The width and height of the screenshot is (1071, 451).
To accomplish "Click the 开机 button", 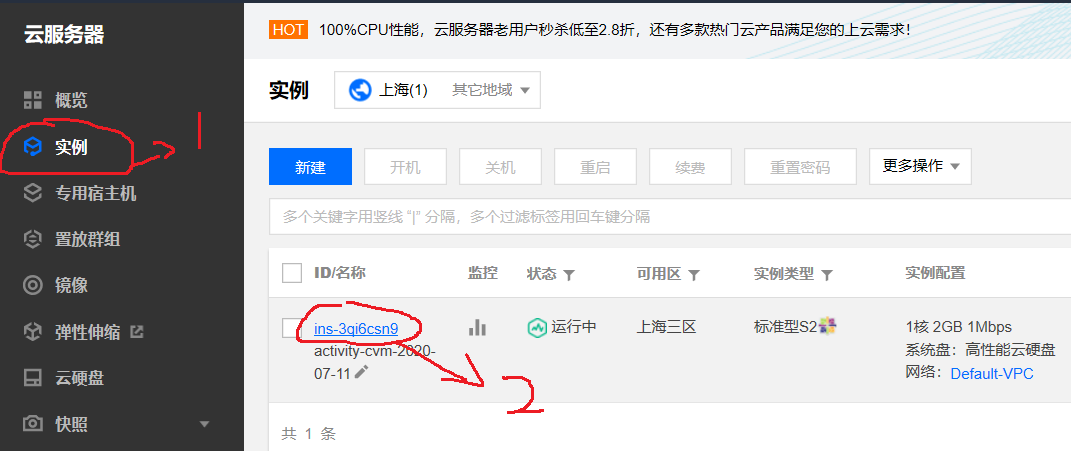I will [405, 166].
